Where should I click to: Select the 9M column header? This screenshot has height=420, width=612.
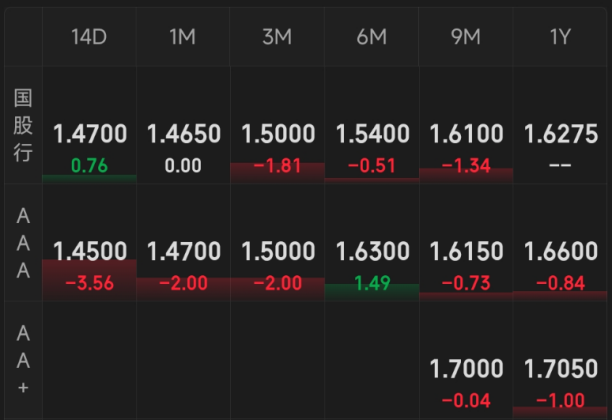(x=466, y=37)
